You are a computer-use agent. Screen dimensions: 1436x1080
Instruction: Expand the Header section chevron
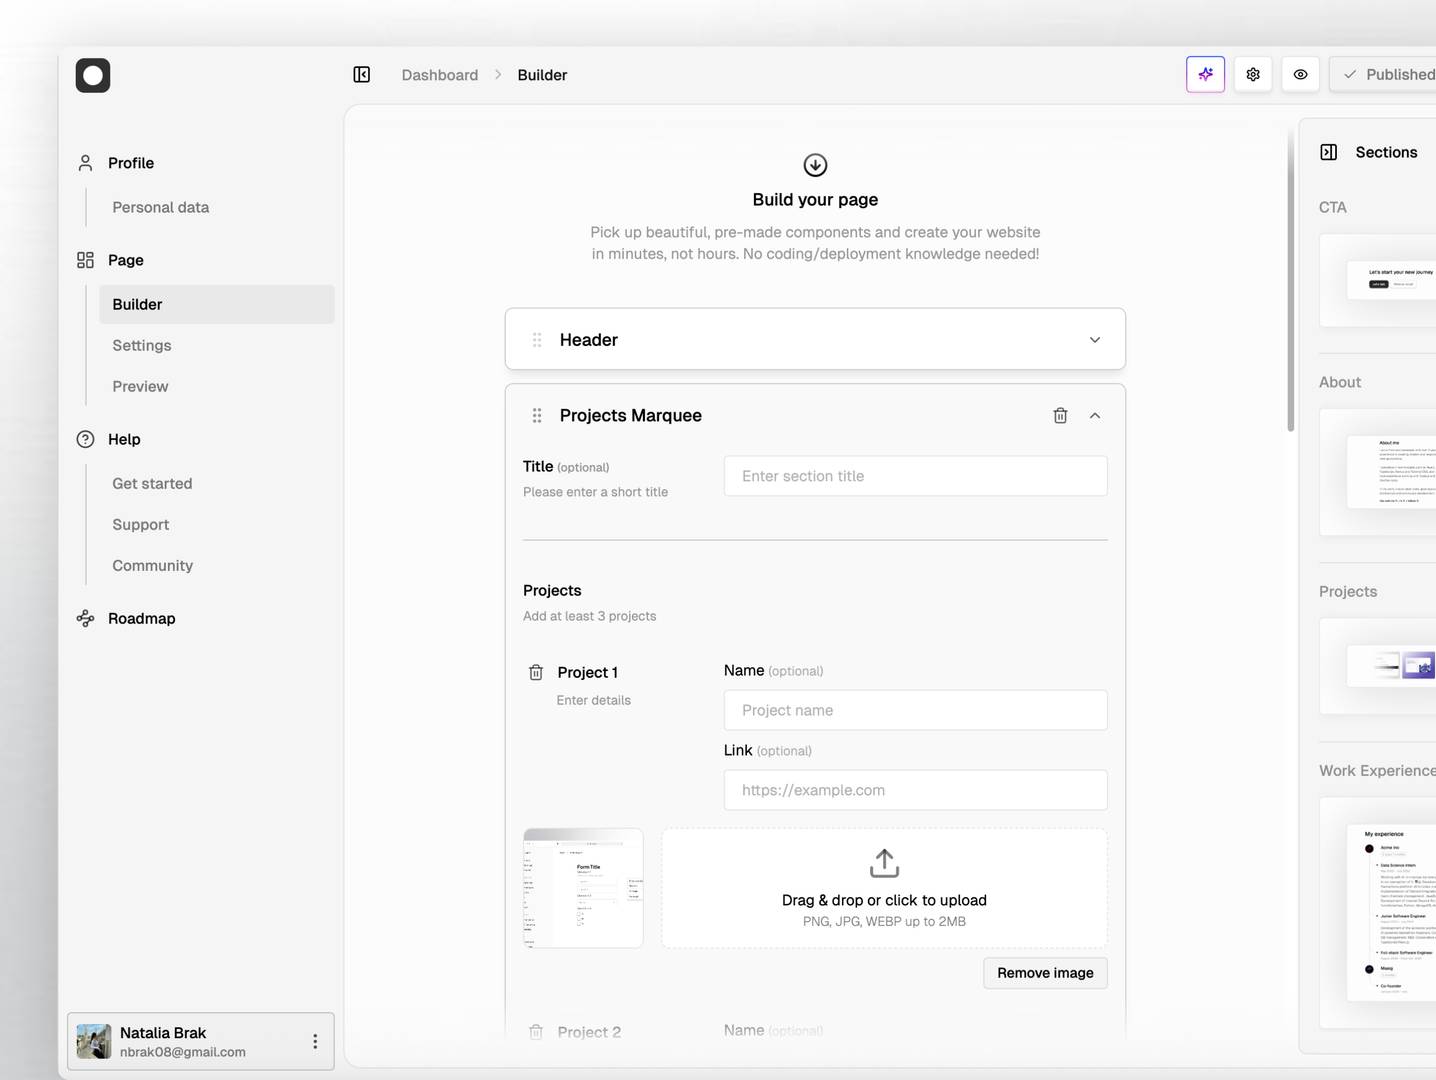pos(1095,340)
